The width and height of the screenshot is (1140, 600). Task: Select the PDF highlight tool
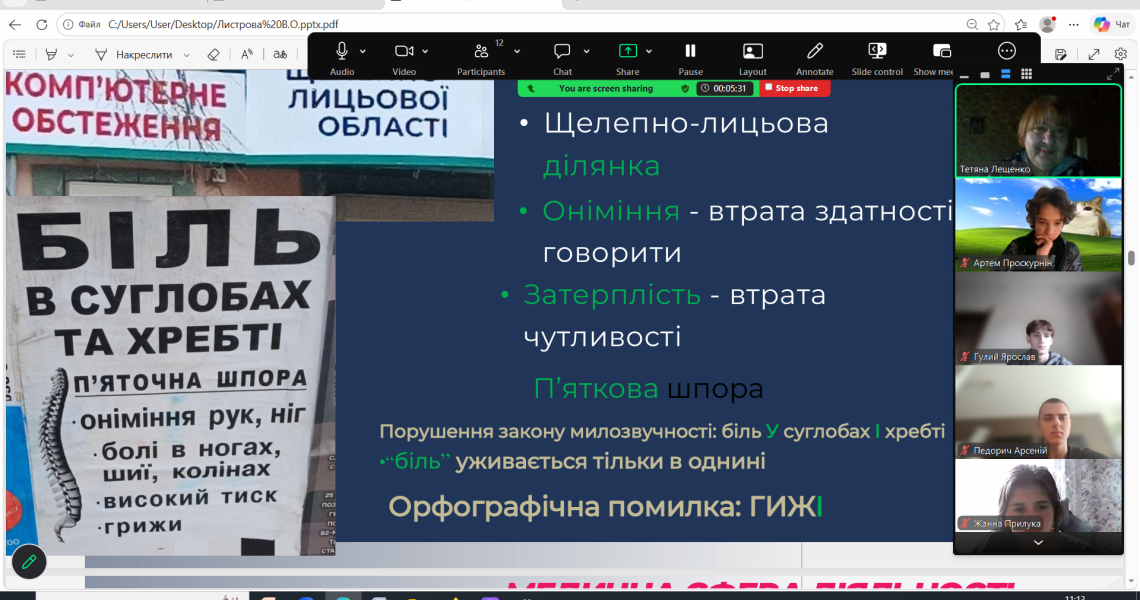(51, 55)
